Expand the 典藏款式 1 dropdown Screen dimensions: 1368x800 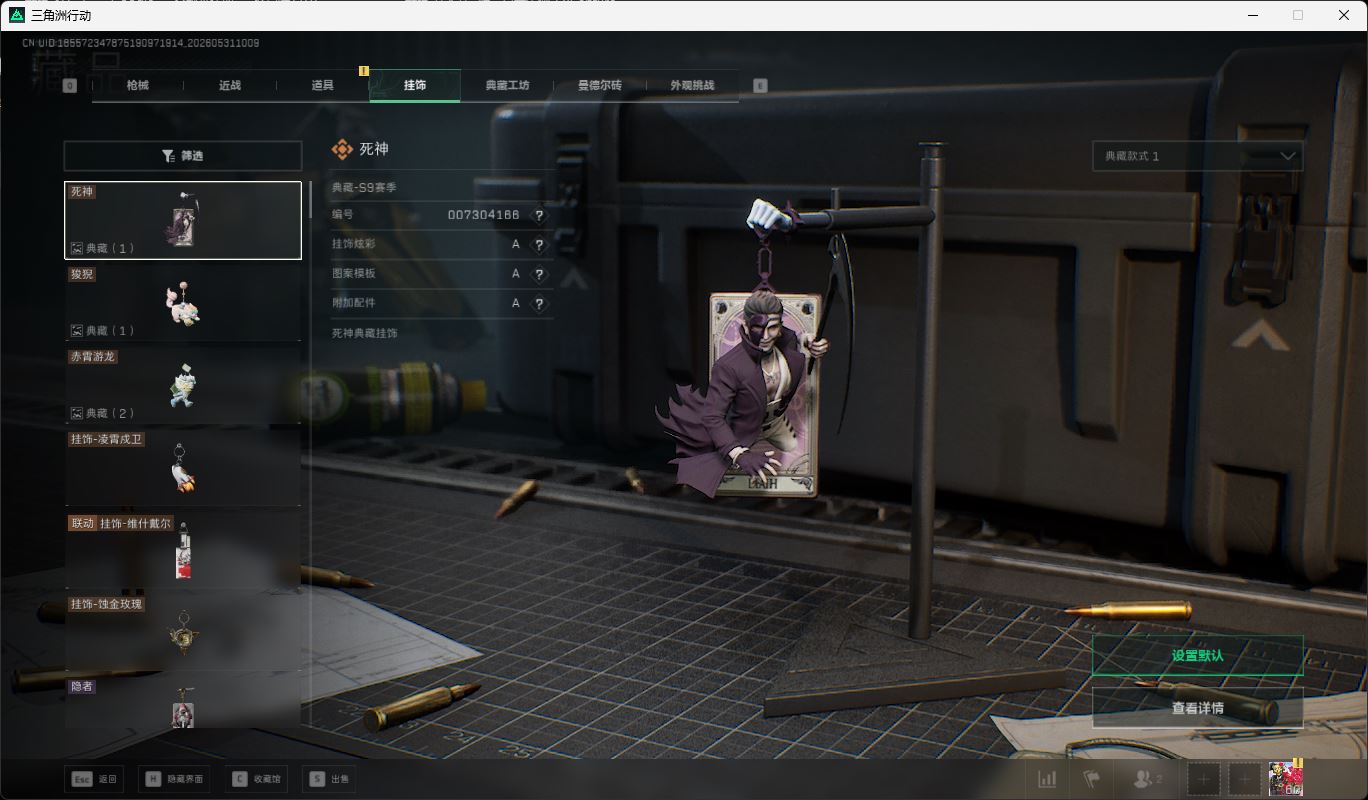pyautogui.click(x=1198, y=156)
